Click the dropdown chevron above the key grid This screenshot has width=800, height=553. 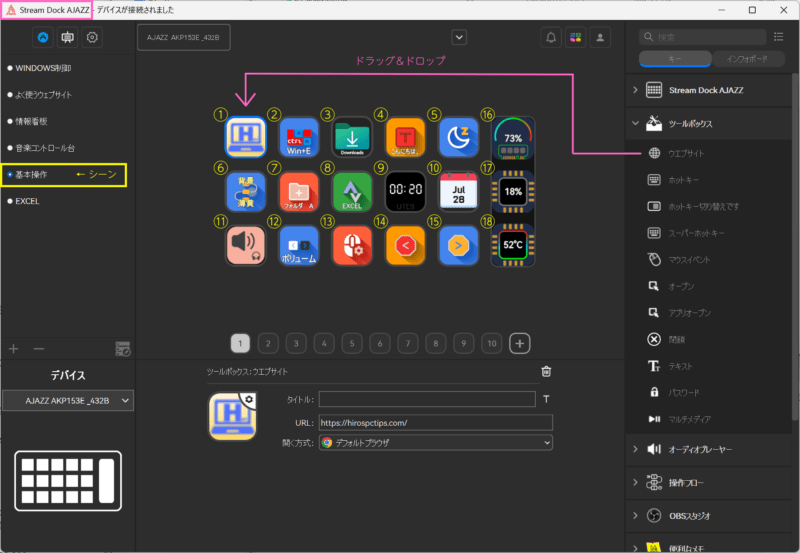tap(459, 37)
